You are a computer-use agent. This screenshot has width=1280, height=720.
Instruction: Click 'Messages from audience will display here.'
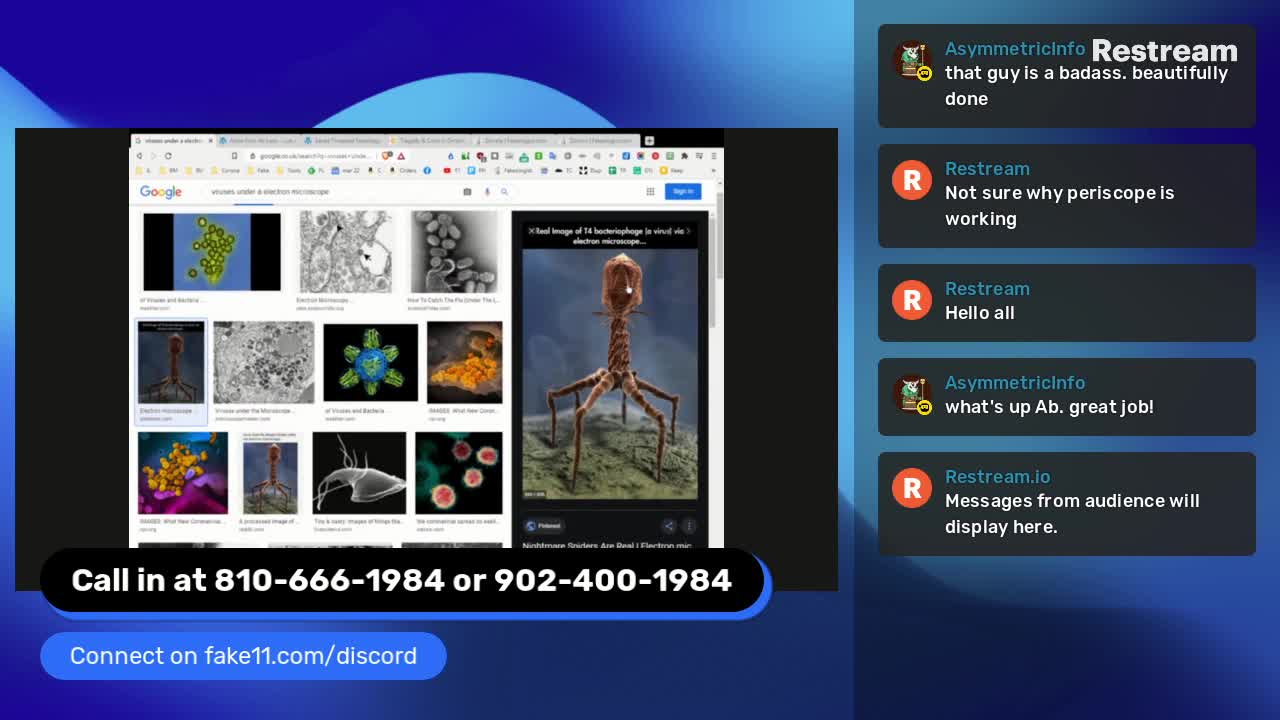pos(1072,514)
